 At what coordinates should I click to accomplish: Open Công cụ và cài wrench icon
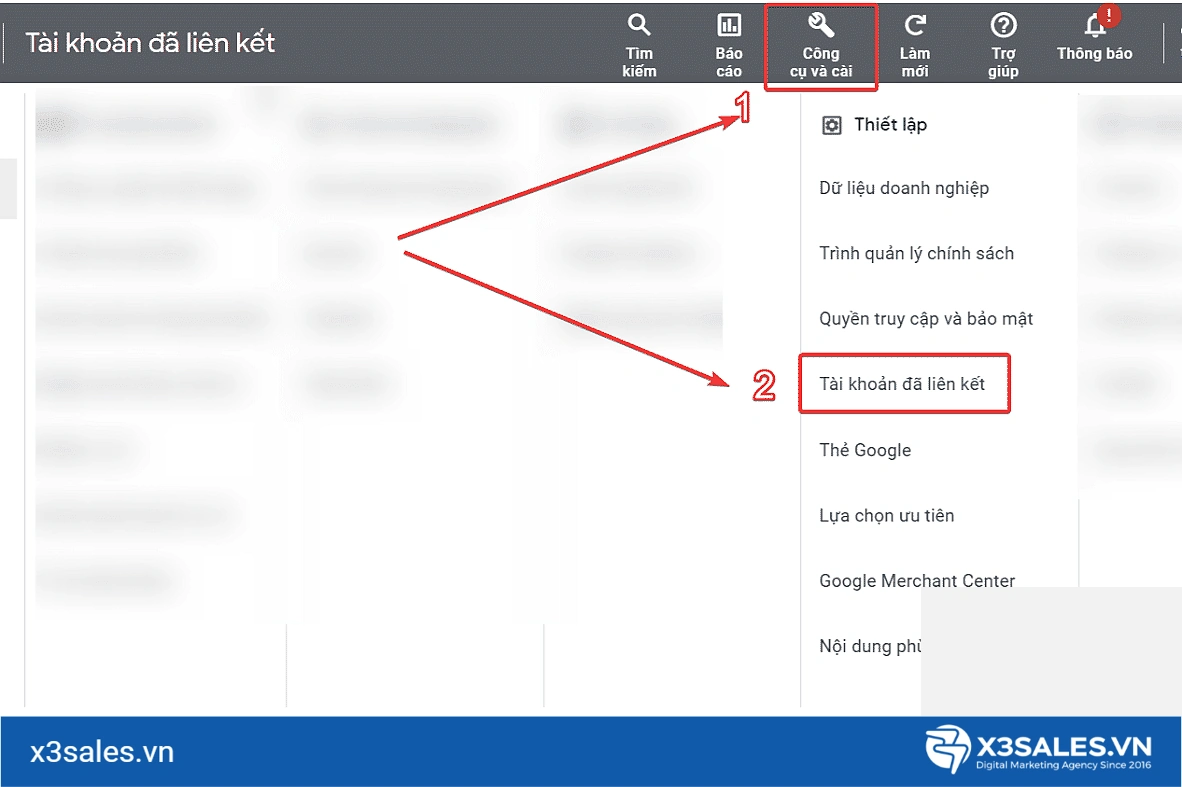pyautogui.click(x=820, y=25)
